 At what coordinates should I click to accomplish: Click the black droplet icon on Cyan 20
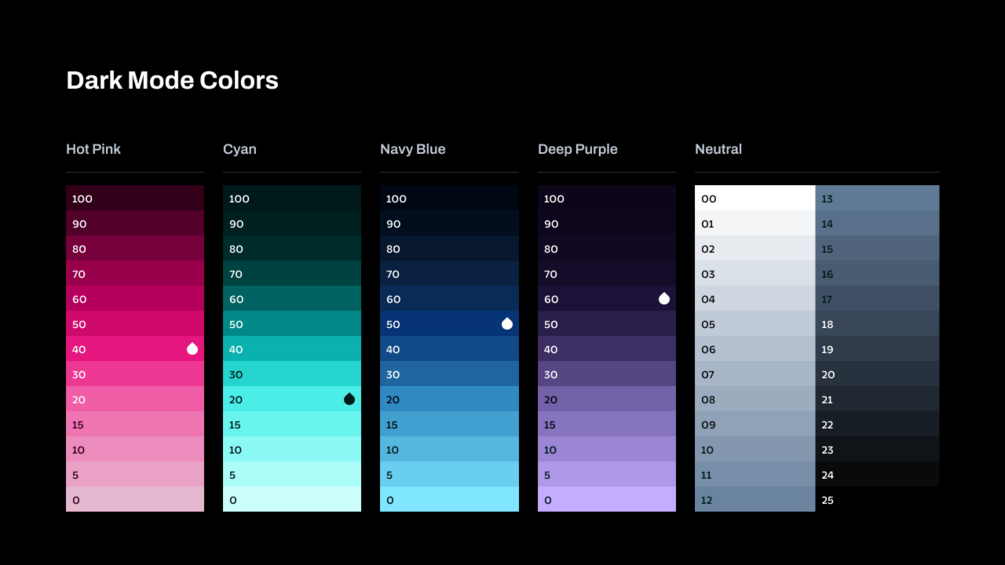click(349, 399)
